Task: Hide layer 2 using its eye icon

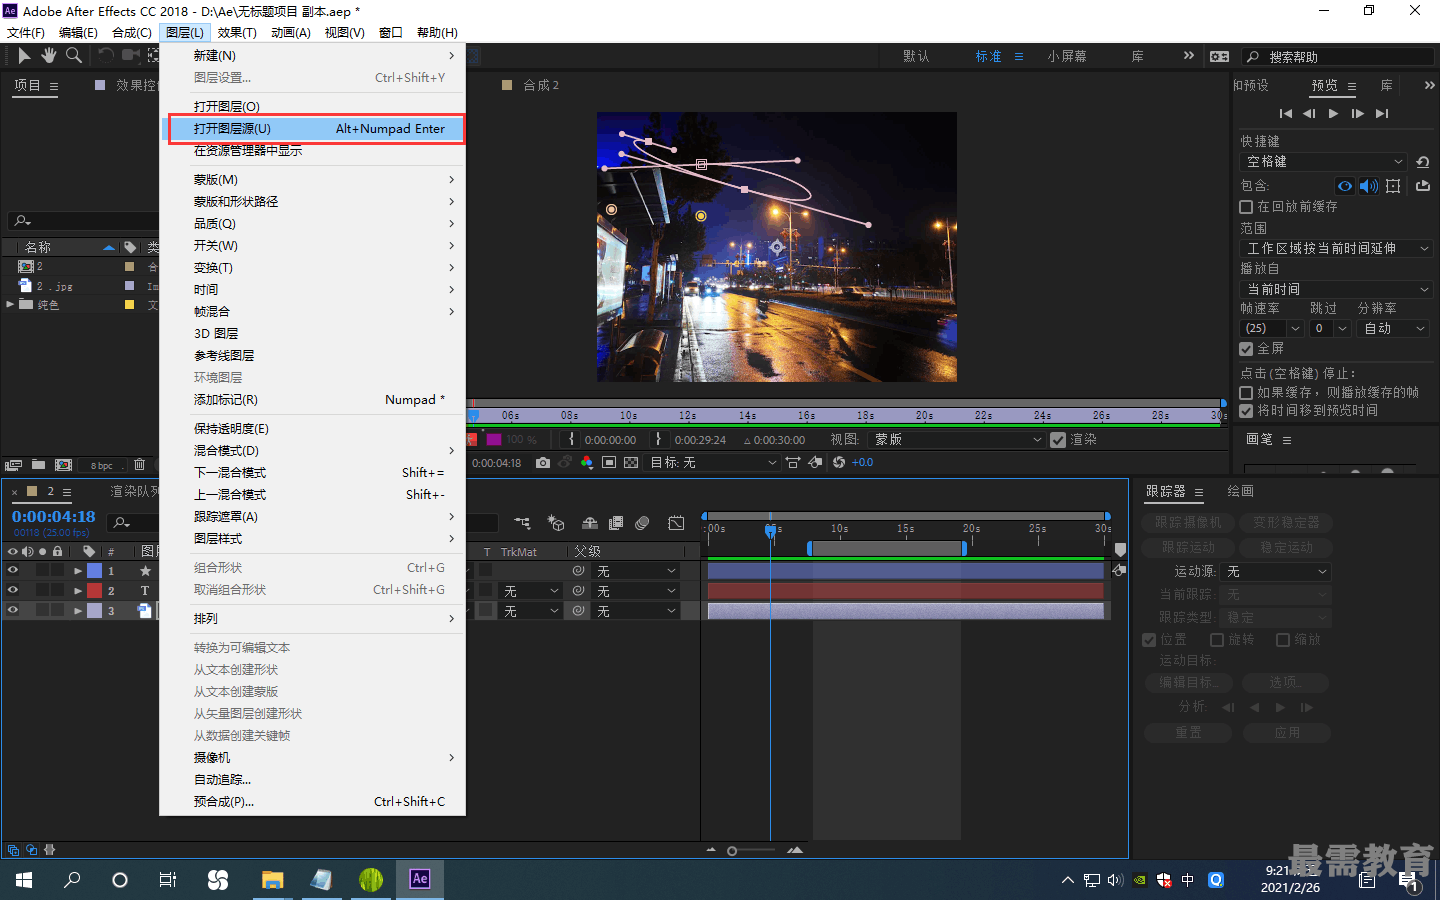Action: tap(13, 590)
